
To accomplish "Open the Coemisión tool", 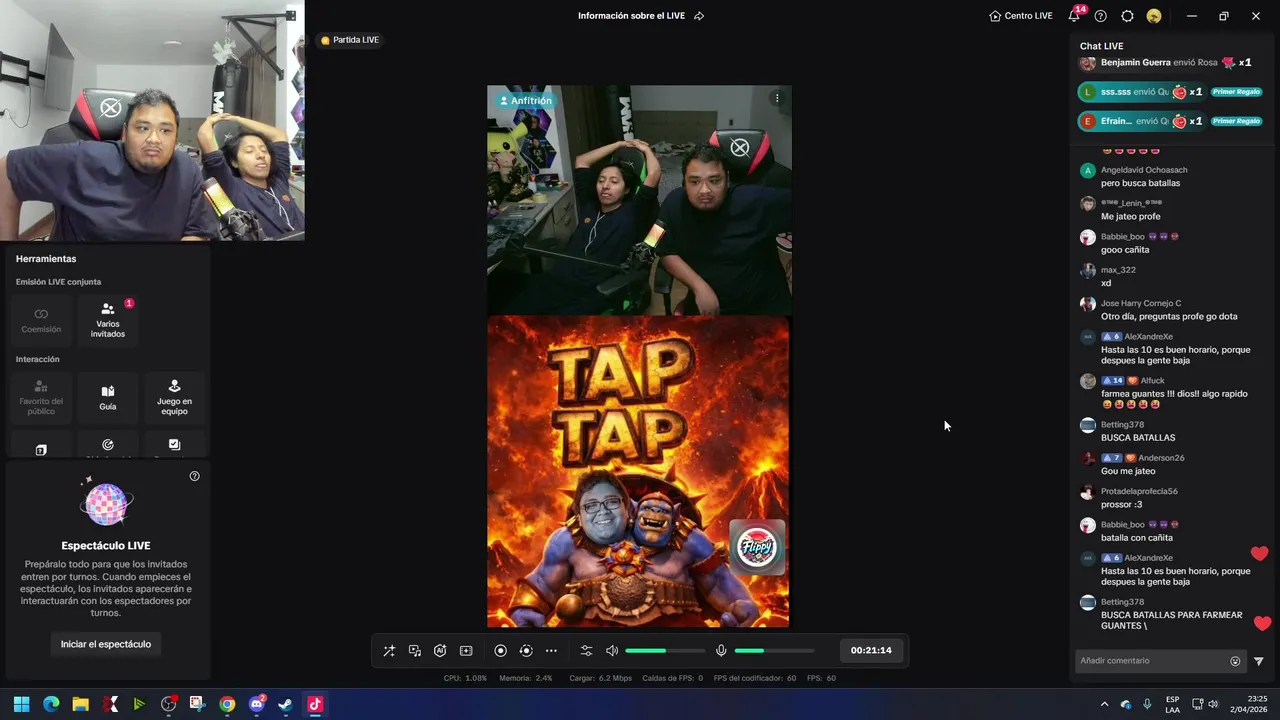I will pyautogui.click(x=41, y=320).
